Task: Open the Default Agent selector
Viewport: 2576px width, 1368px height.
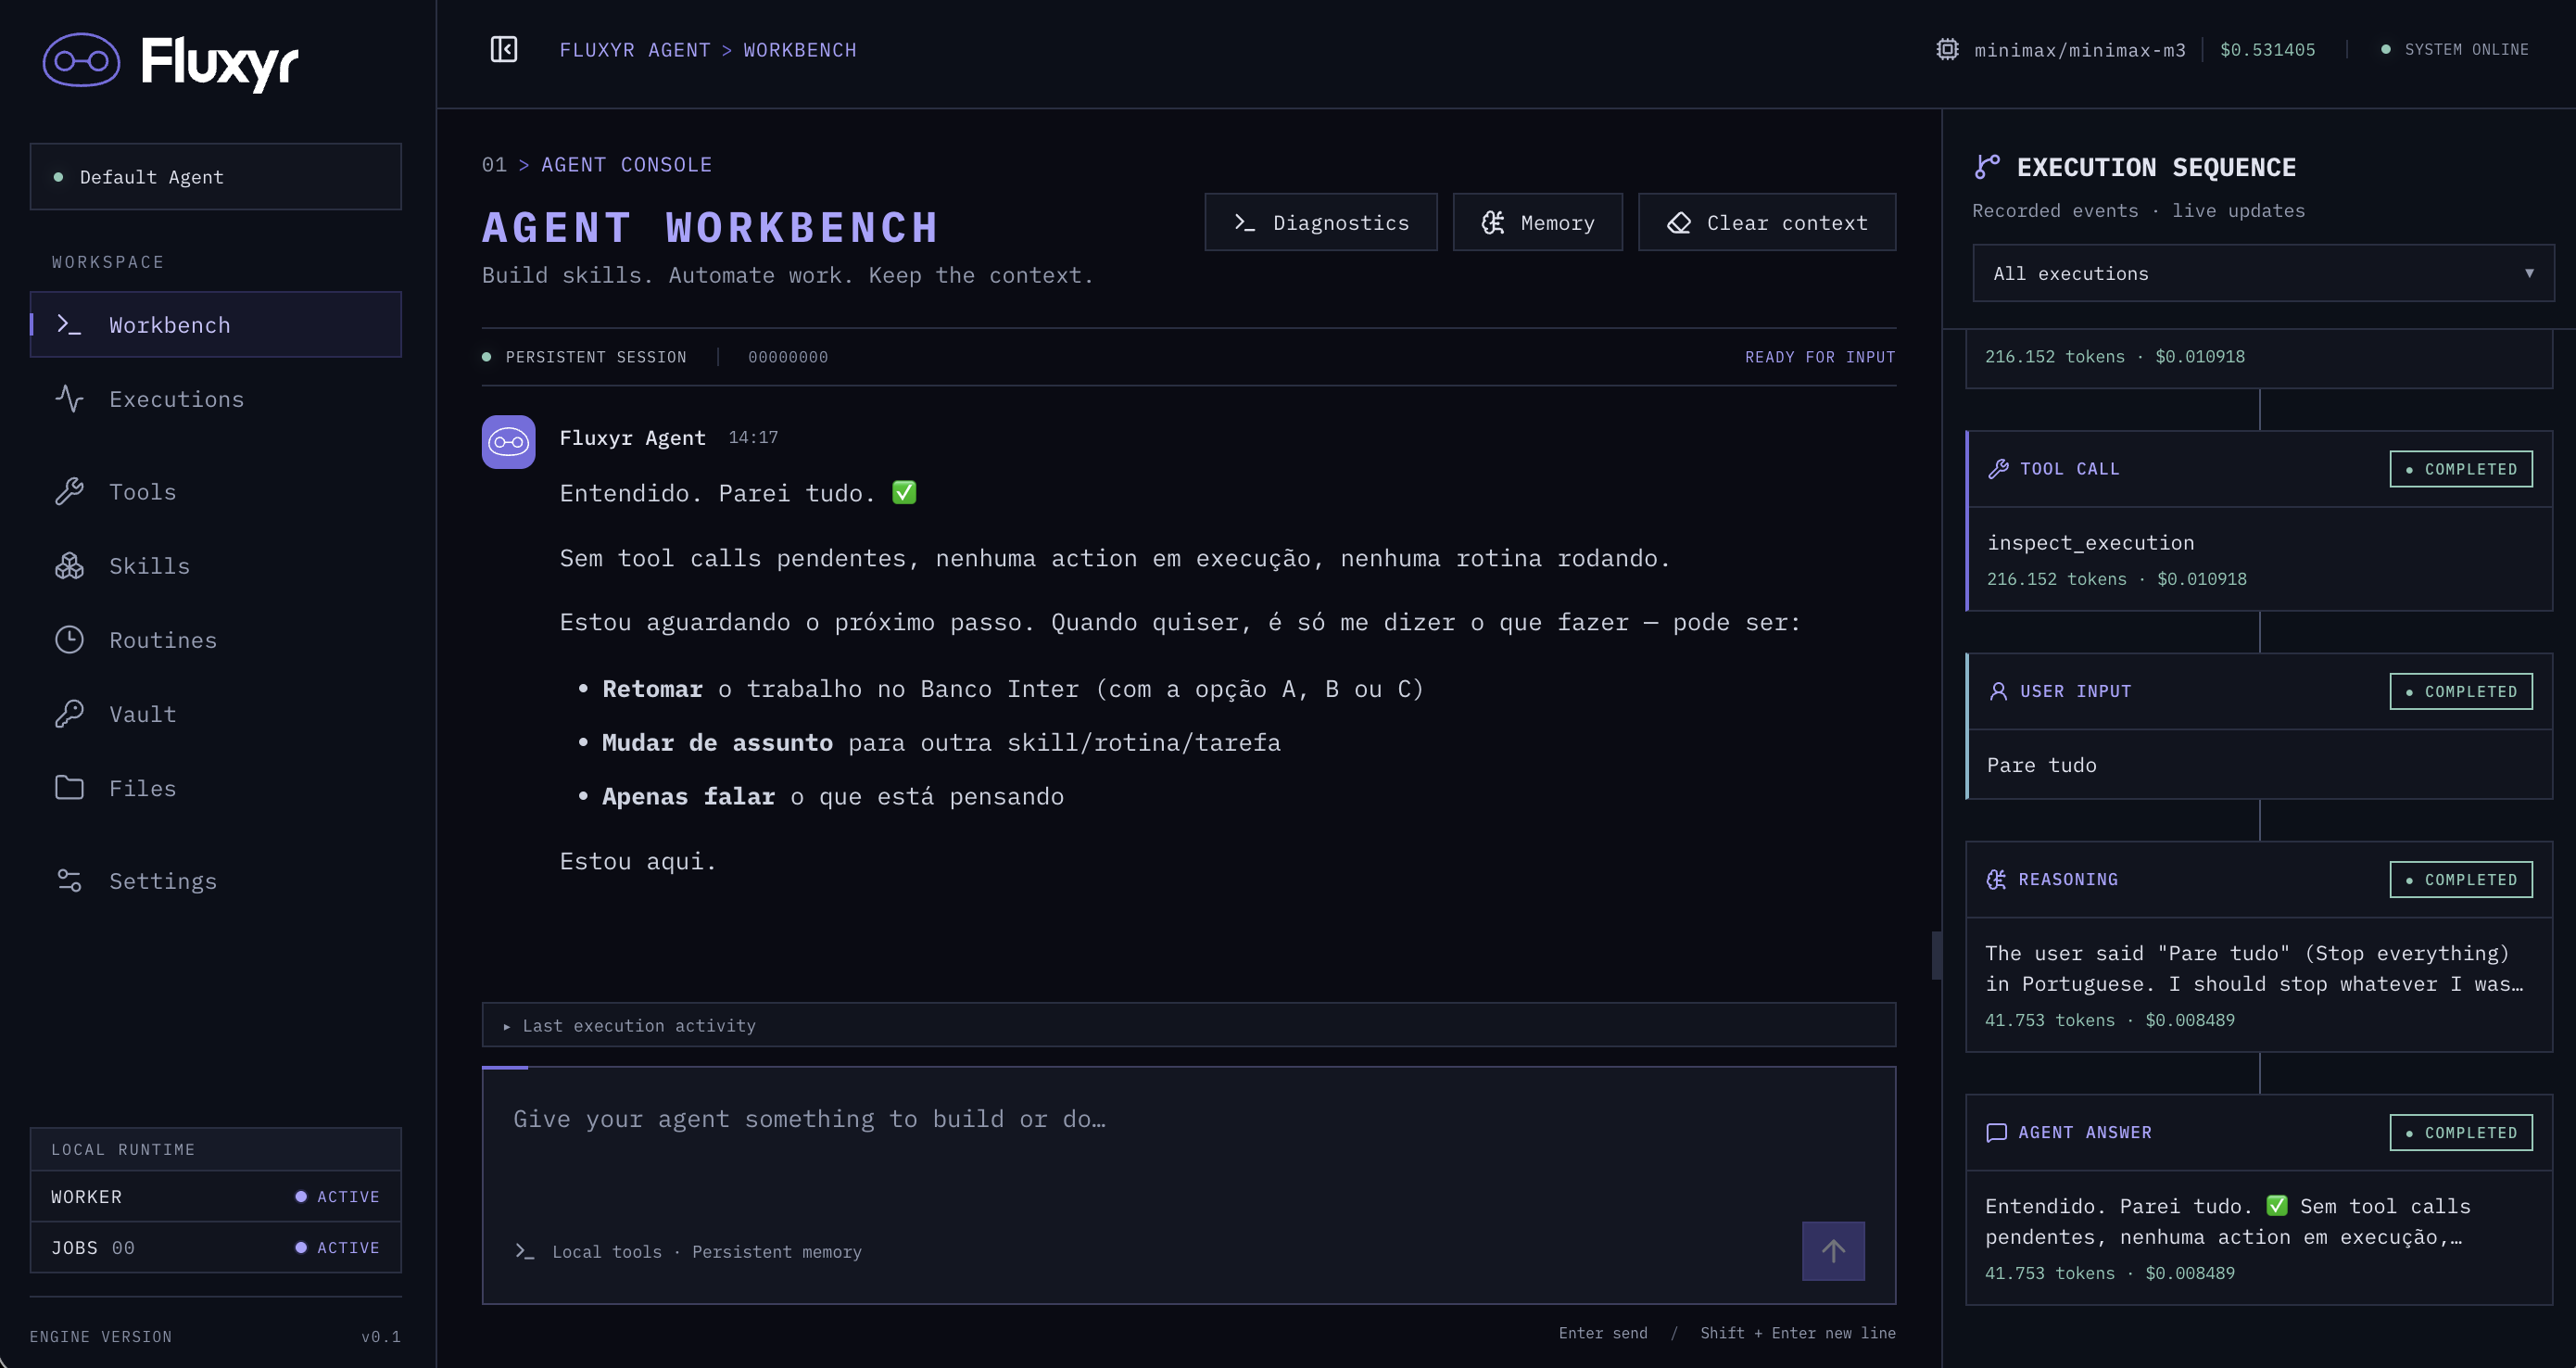Action: click(x=215, y=176)
